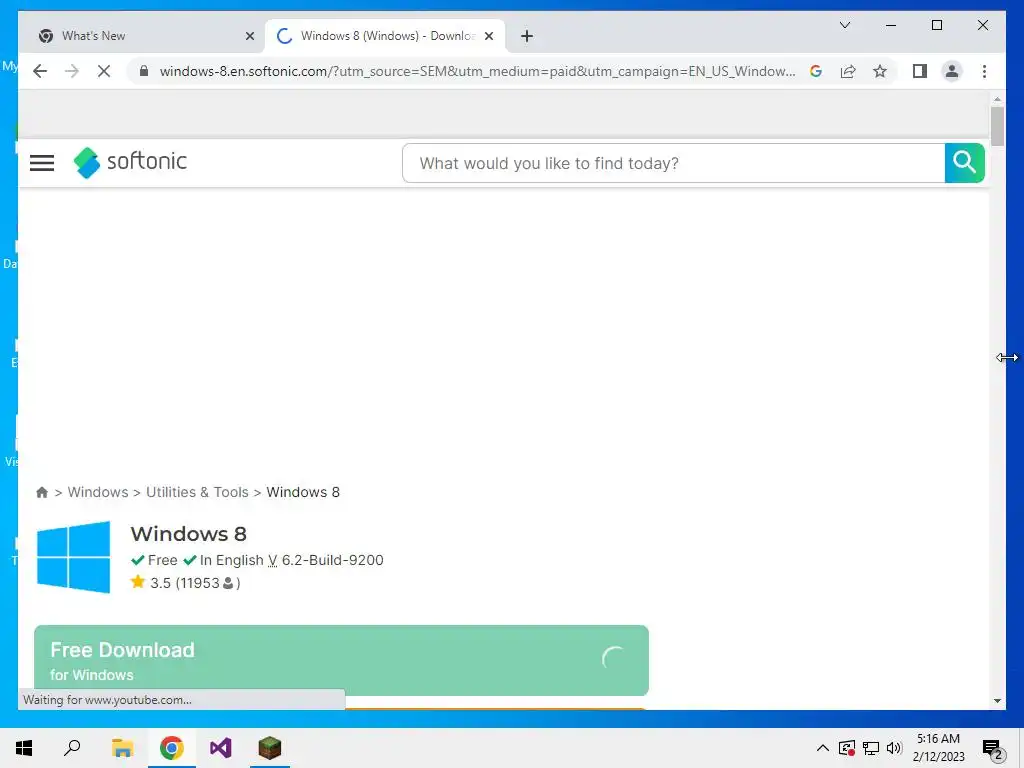Open taskbar search magnifier
The width and height of the screenshot is (1024, 768).
(72, 748)
